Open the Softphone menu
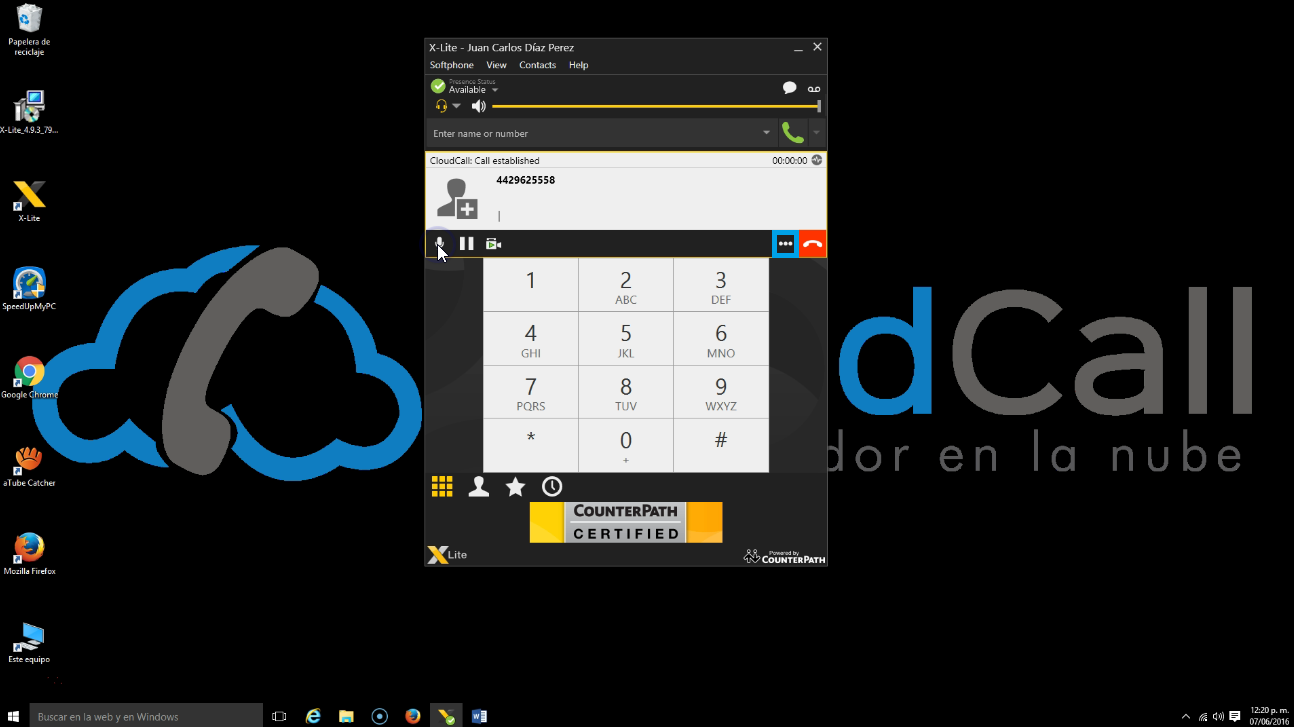This screenshot has width=1294, height=727. tap(452, 65)
